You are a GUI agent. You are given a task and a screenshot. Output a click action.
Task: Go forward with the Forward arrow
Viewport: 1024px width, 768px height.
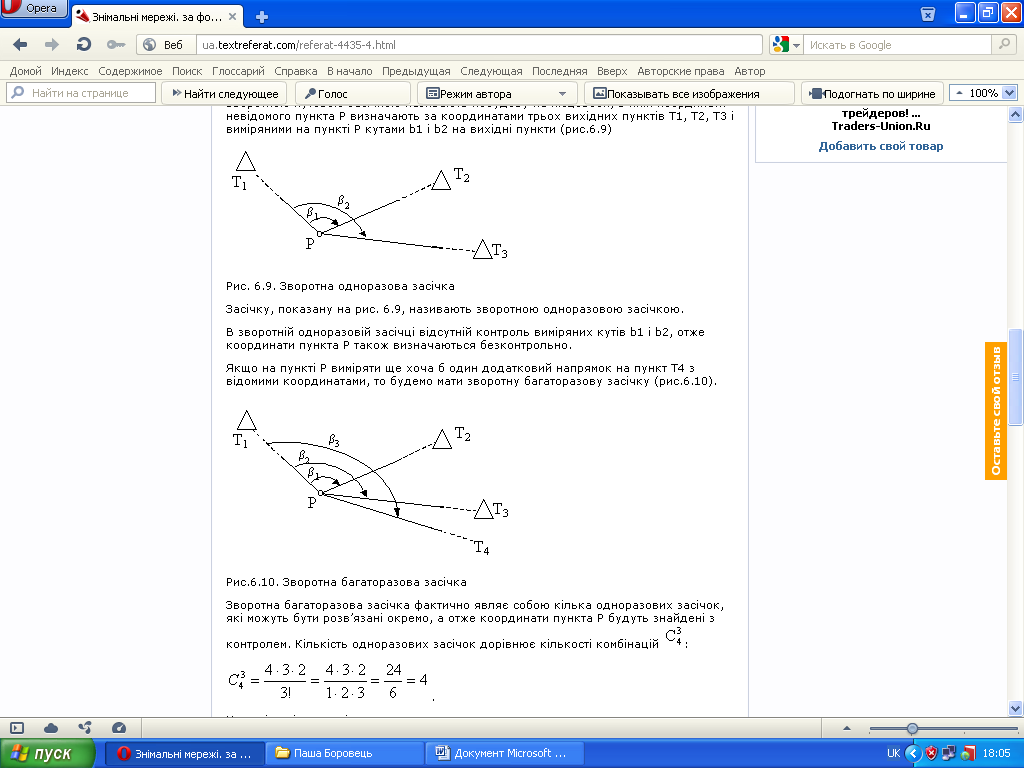point(52,45)
